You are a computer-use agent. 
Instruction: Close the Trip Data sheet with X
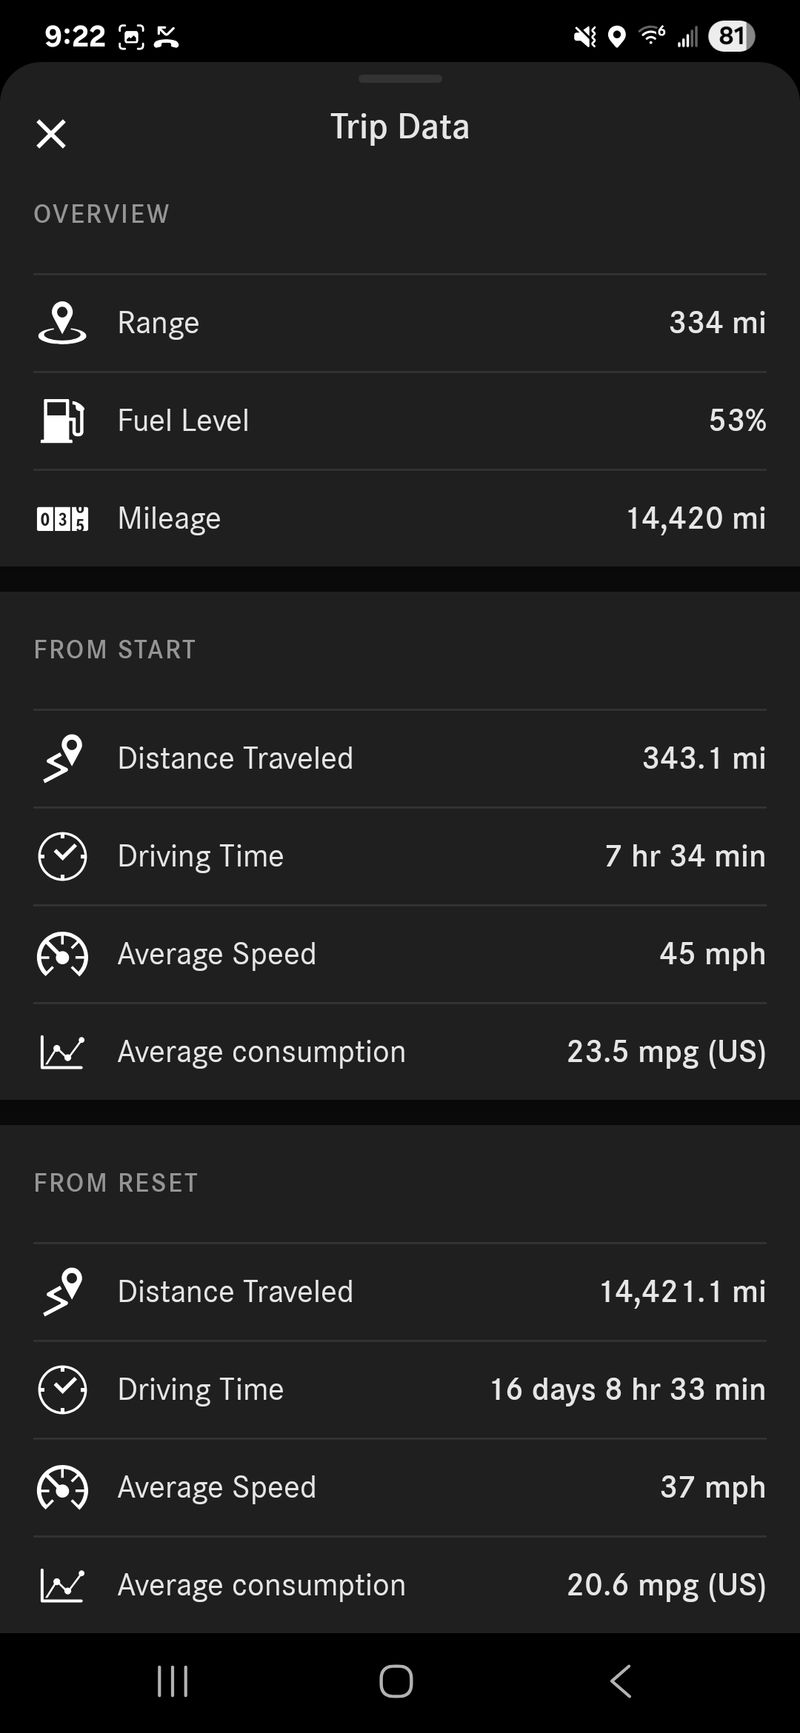51,134
